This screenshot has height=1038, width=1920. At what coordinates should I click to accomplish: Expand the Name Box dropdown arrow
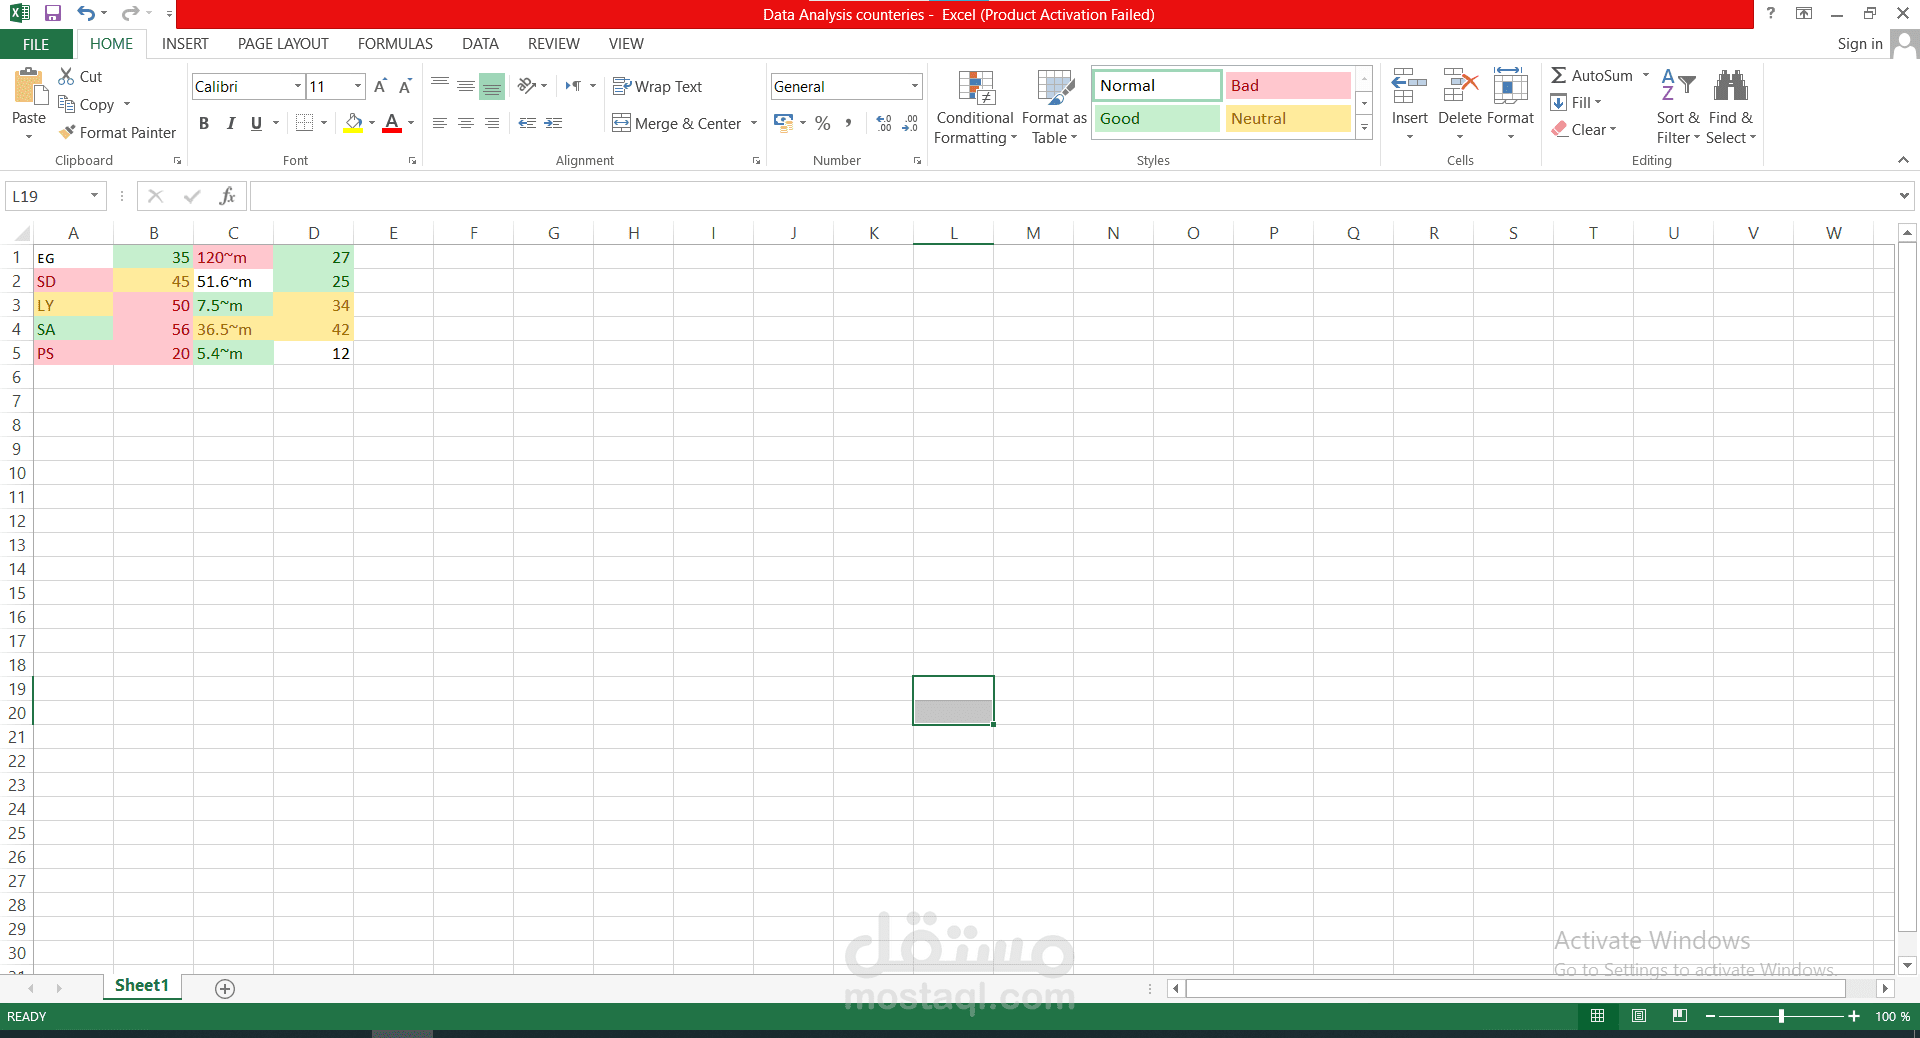coord(94,196)
